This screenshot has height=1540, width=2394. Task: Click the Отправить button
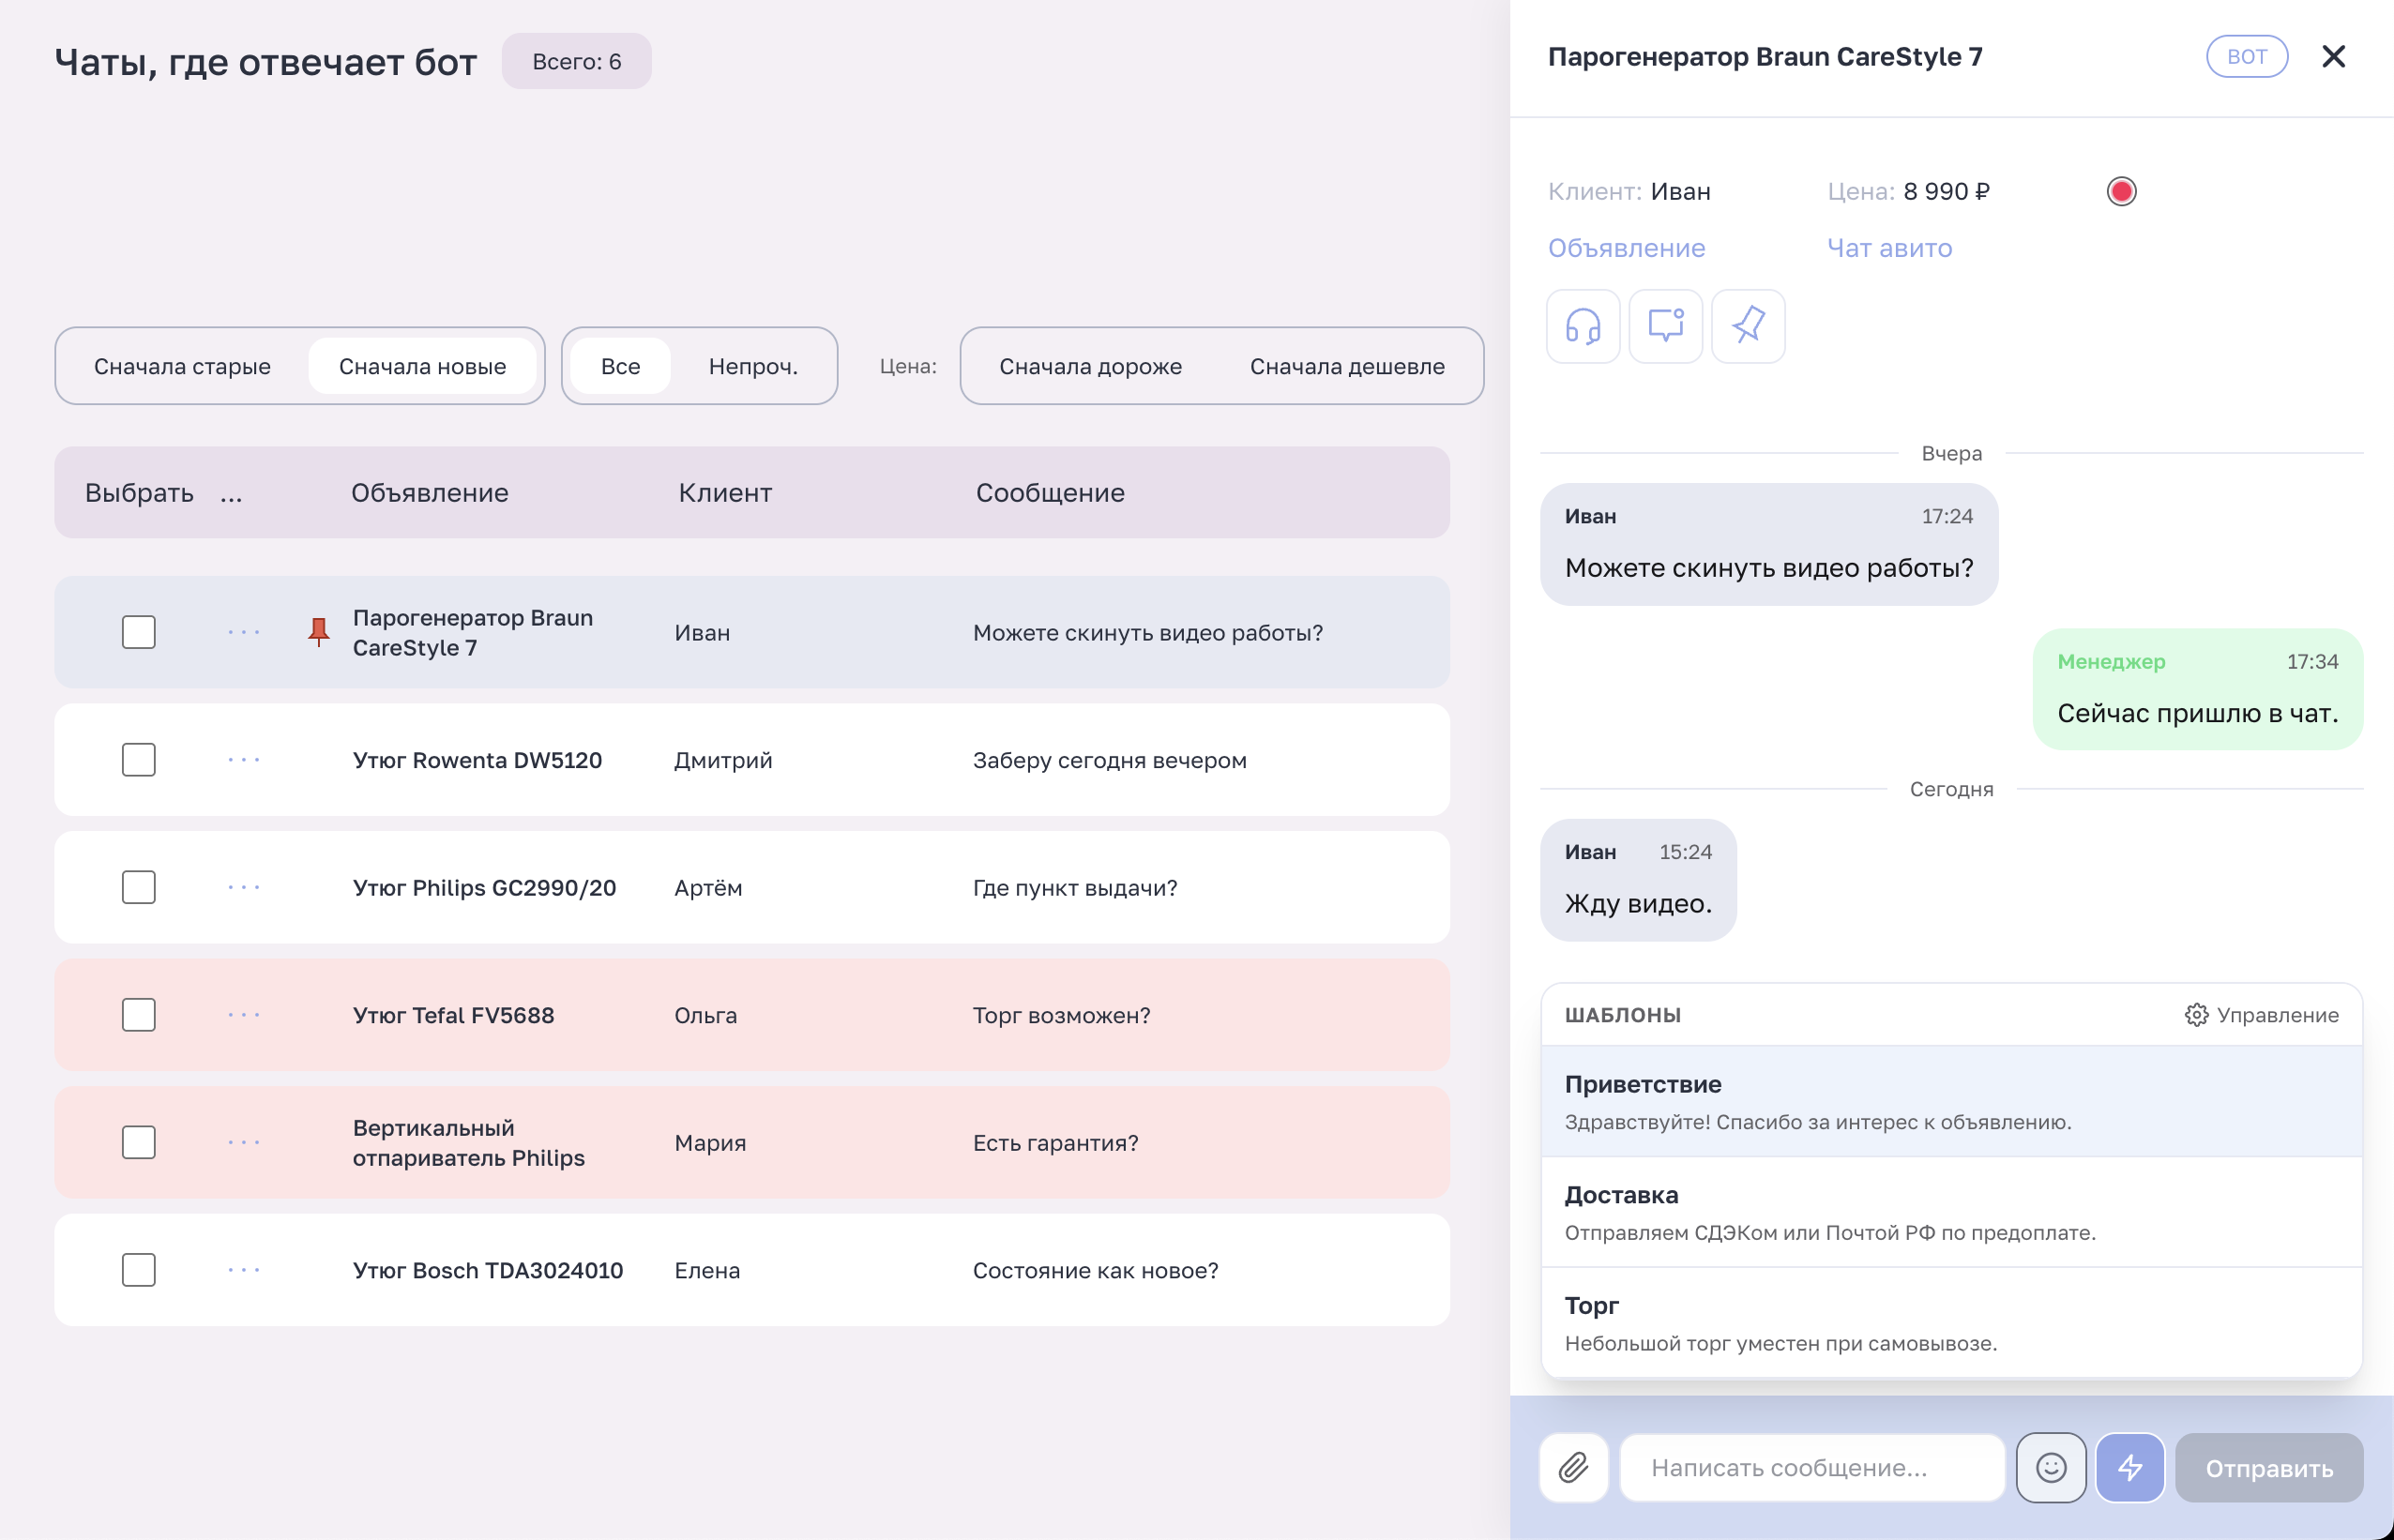[2268, 1467]
